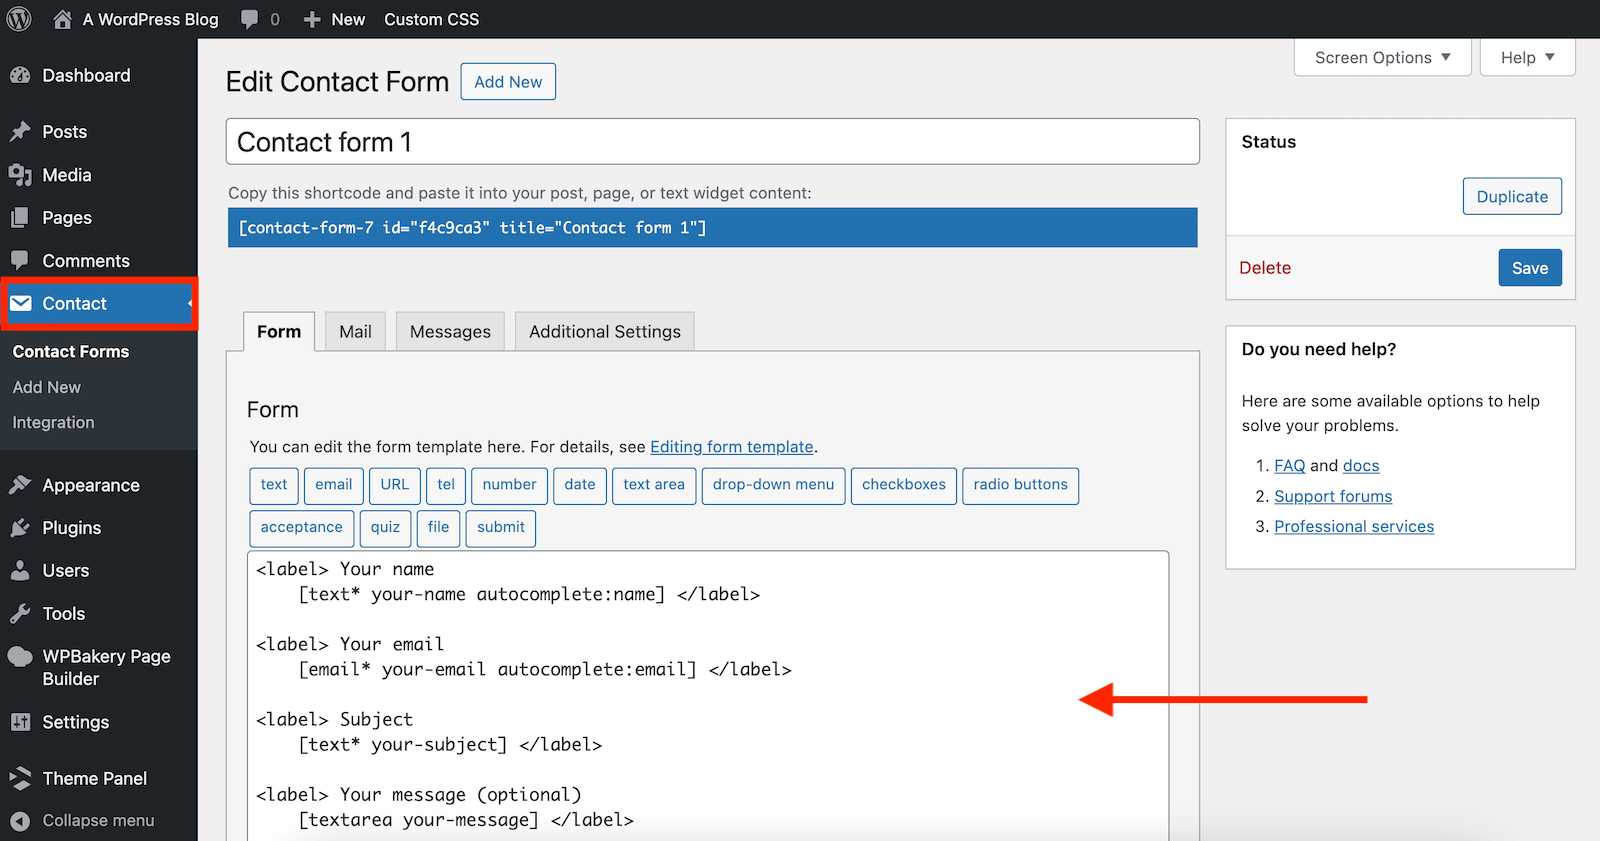Click the Theme Panel icon
Viewport: 1600px width, 841px height.
(x=20, y=778)
